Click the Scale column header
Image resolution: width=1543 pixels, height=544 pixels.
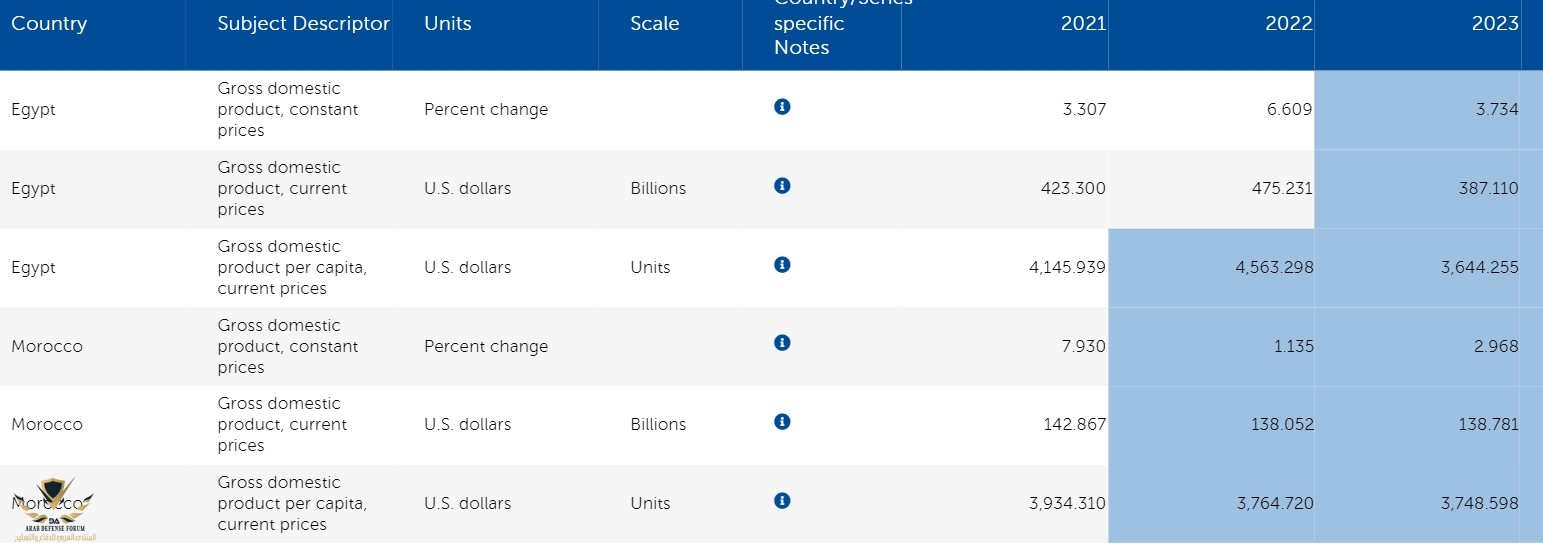[x=654, y=24]
